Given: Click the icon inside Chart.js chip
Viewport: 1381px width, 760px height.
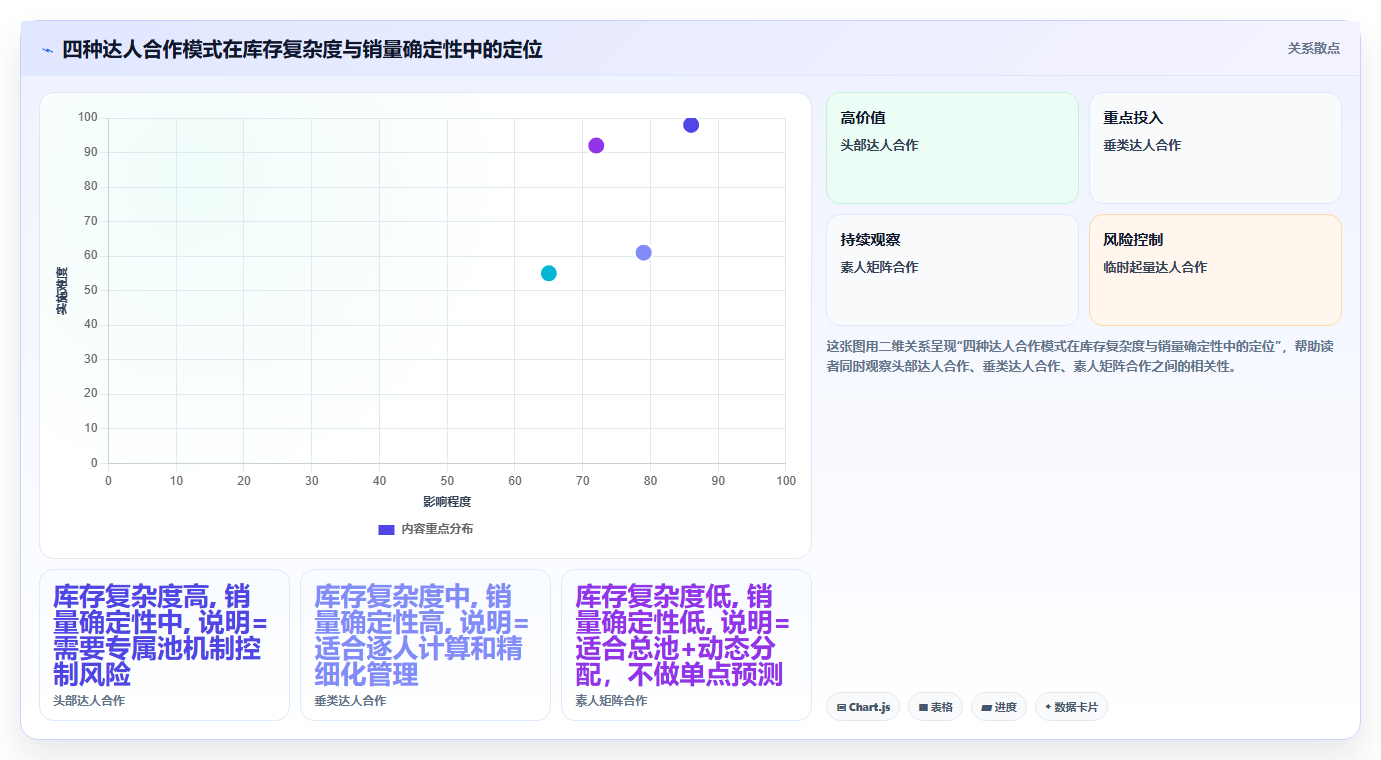Looking at the screenshot, I should (841, 707).
